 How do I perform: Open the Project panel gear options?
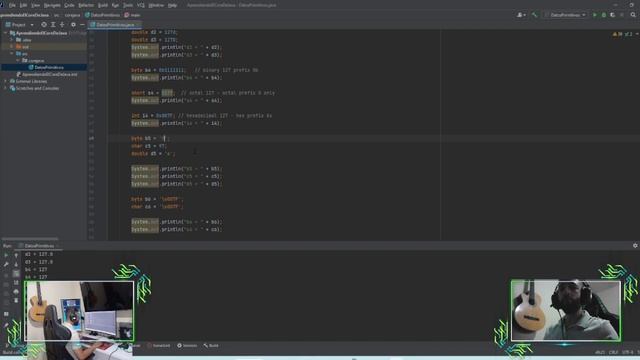[73, 24]
